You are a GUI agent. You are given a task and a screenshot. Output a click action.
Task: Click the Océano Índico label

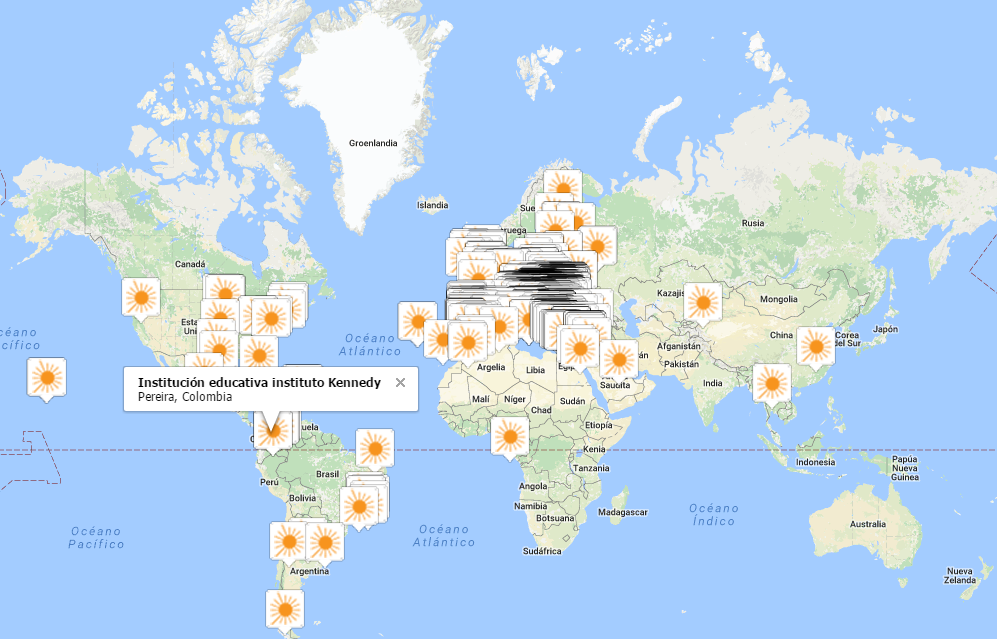pos(714,515)
